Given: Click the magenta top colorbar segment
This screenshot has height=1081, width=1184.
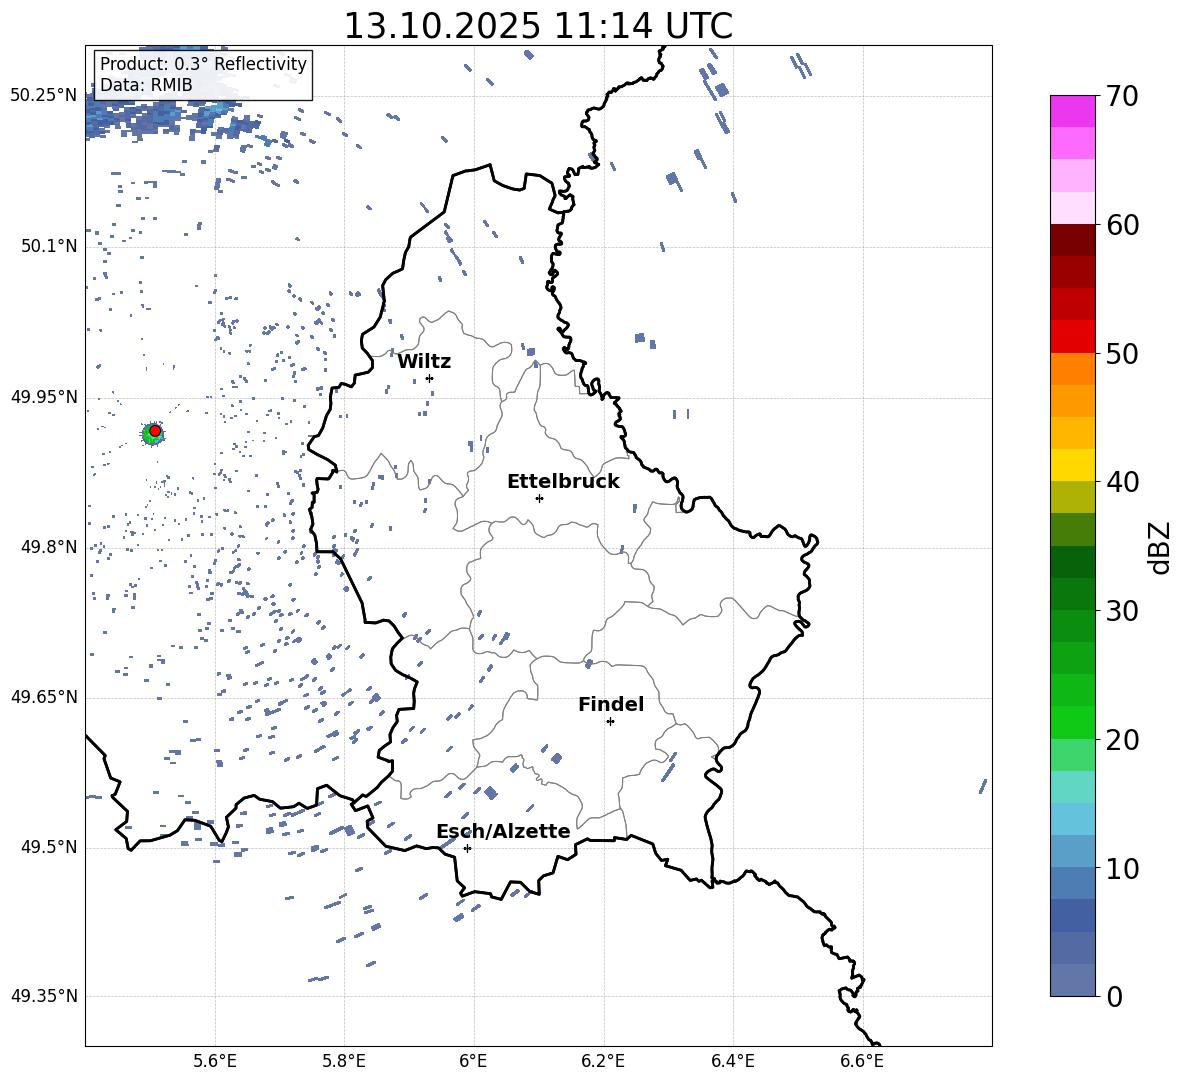Looking at the screenshot, I should (x=1072, y=111).
